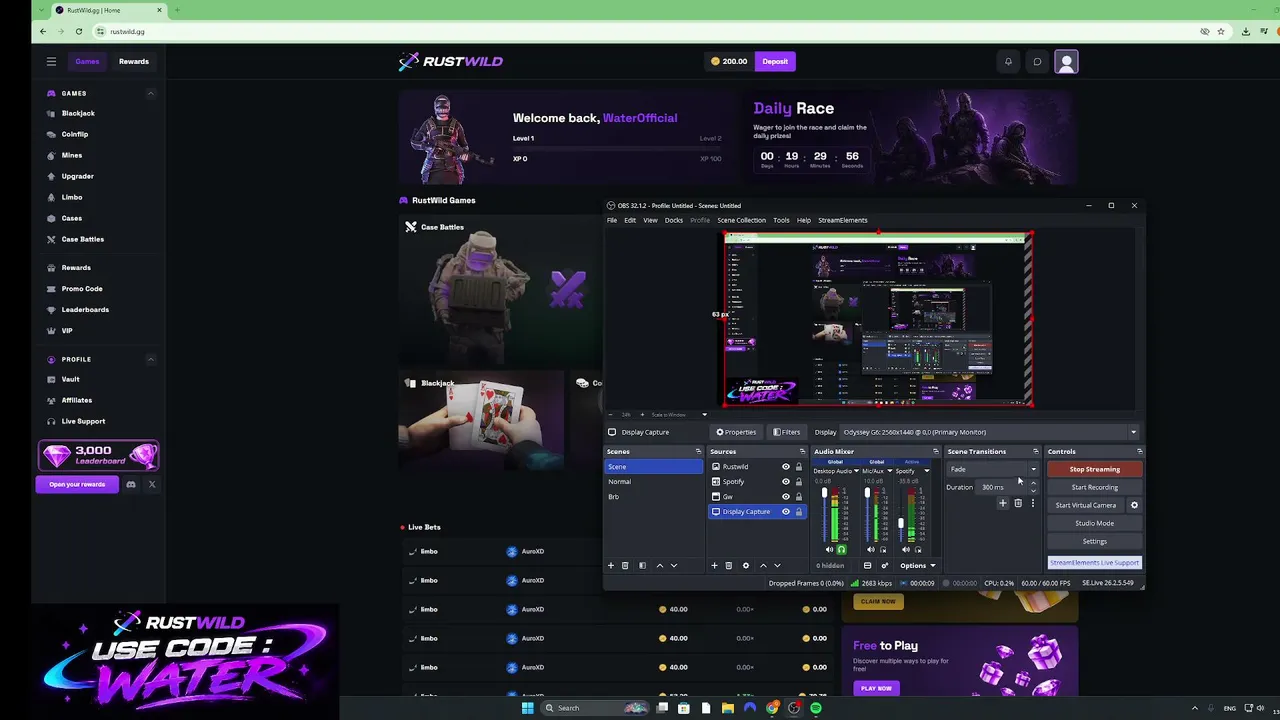Viewport: 1280px width, 720px height.
Task: Open the Scene Collection menu
Action: pos(741,220)
